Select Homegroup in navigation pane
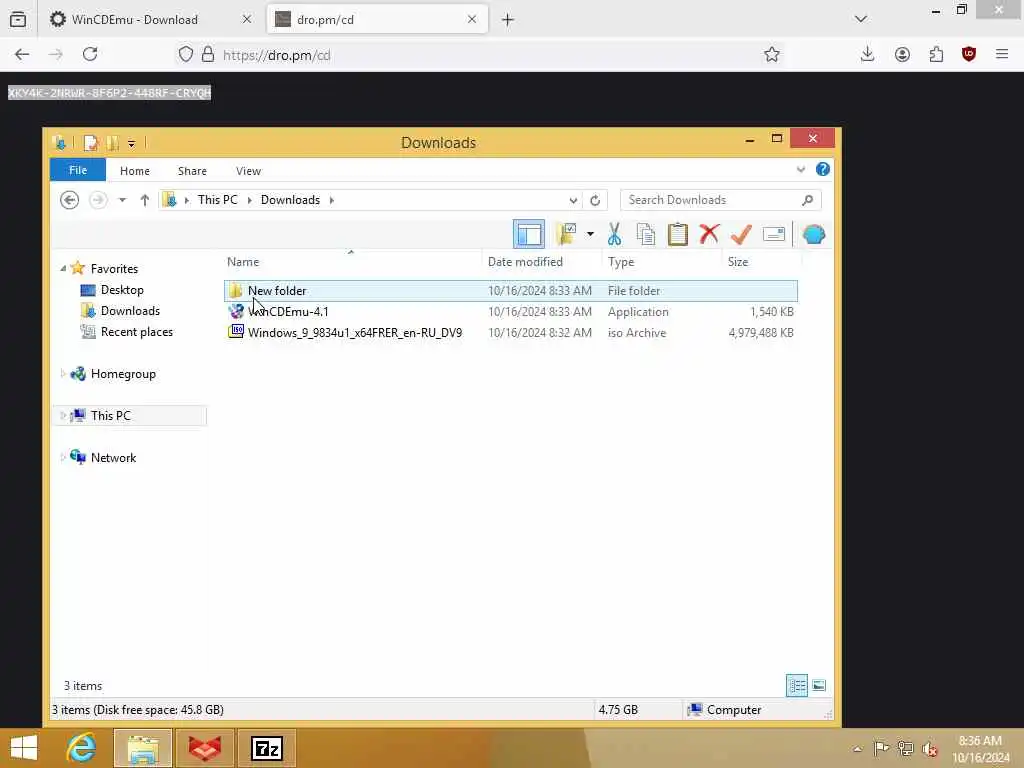 (123, 374)
